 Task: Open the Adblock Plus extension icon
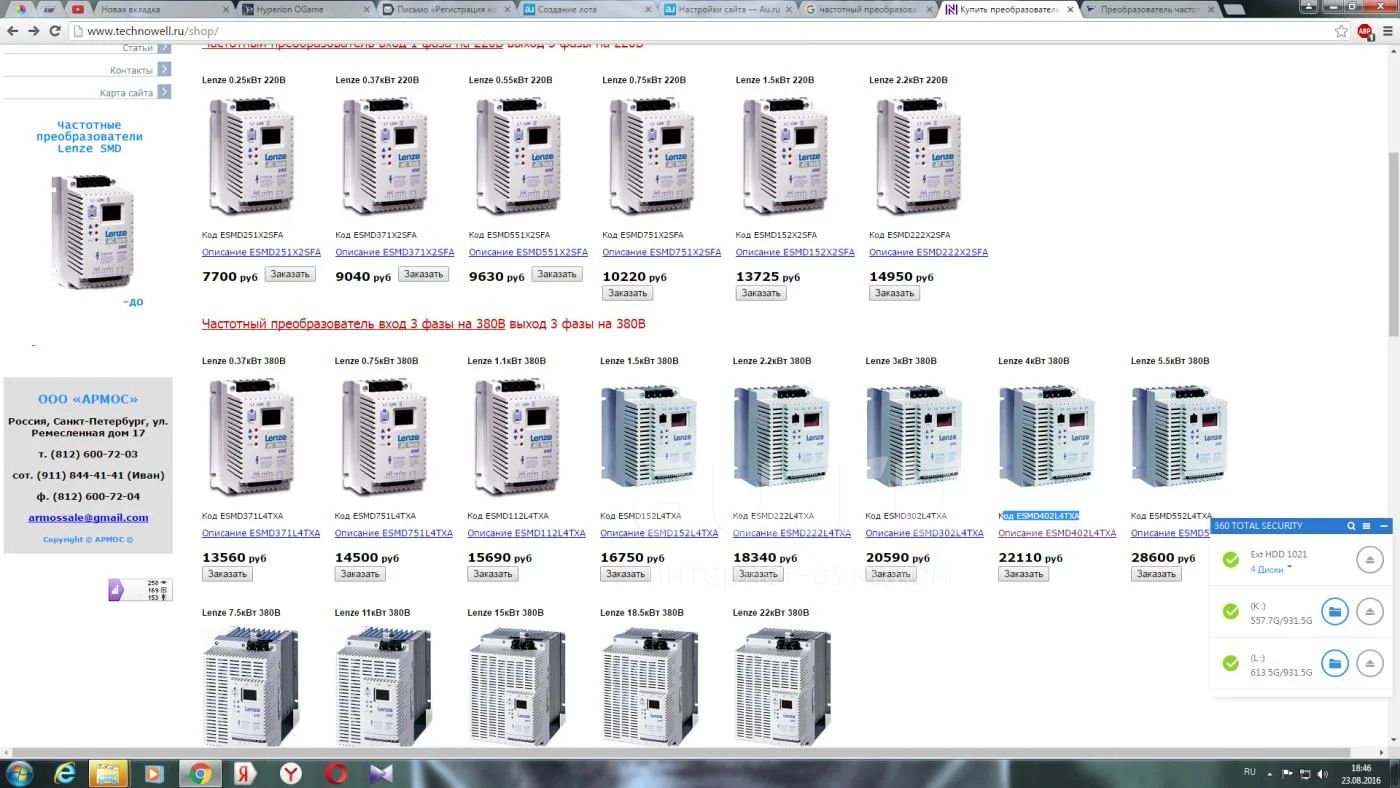(1365, 31)
